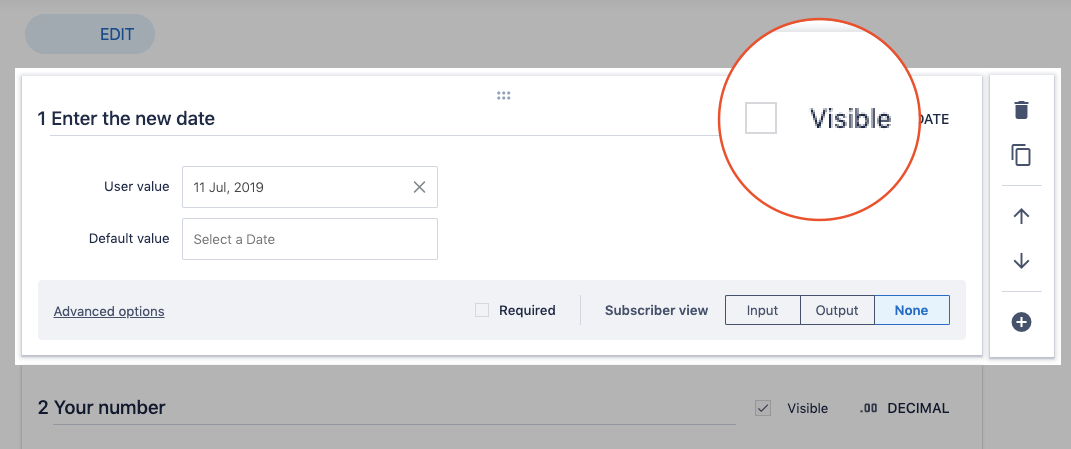Toggle the magnified Visible checkbox
Image resolution: width=1071 pixels, height=449 pixels.
pos(761,118)
